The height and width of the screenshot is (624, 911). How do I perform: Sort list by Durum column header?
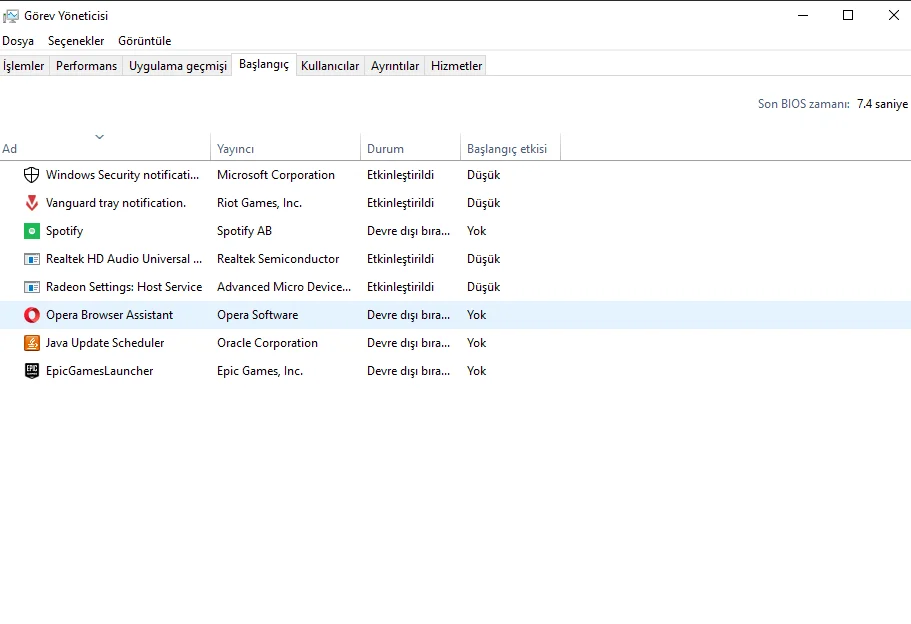point(385,149)
